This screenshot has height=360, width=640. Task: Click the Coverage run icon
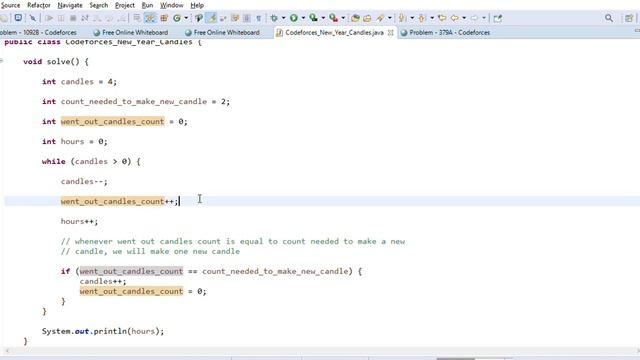(x=313, y=18)
